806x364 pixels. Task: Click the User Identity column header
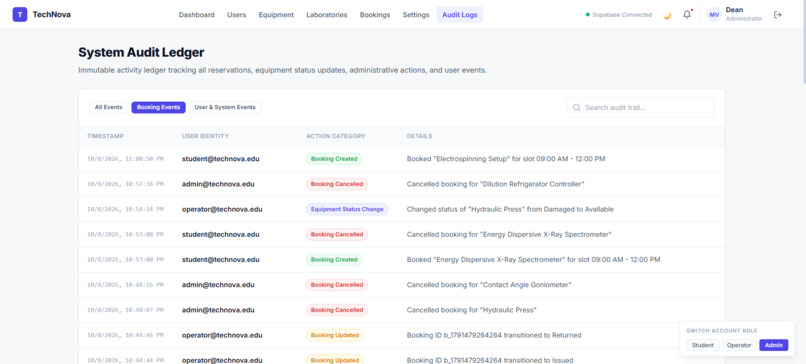pos(205,136)
